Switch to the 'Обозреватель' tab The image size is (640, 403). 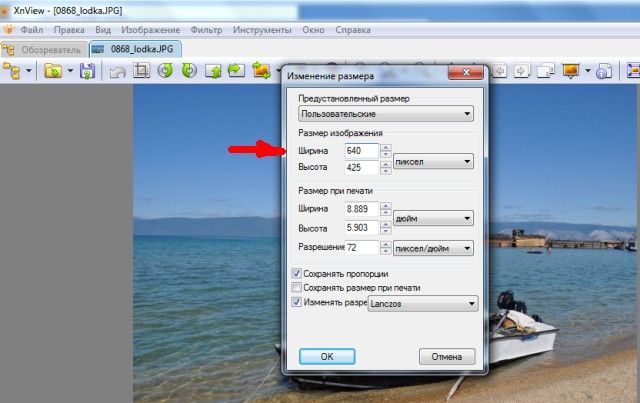pos(43,48)
